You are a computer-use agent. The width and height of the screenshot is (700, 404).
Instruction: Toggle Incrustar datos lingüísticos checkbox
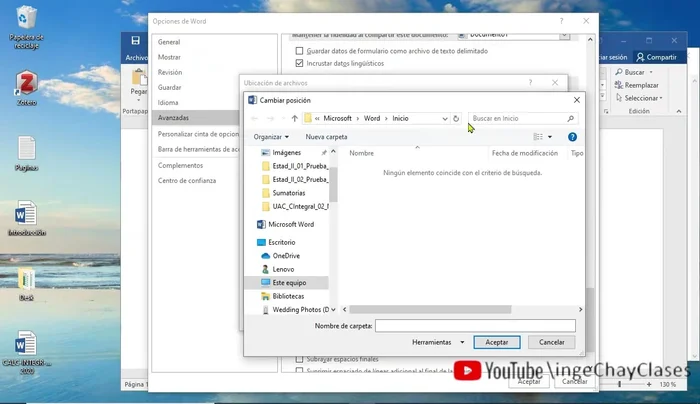(299, 63)
